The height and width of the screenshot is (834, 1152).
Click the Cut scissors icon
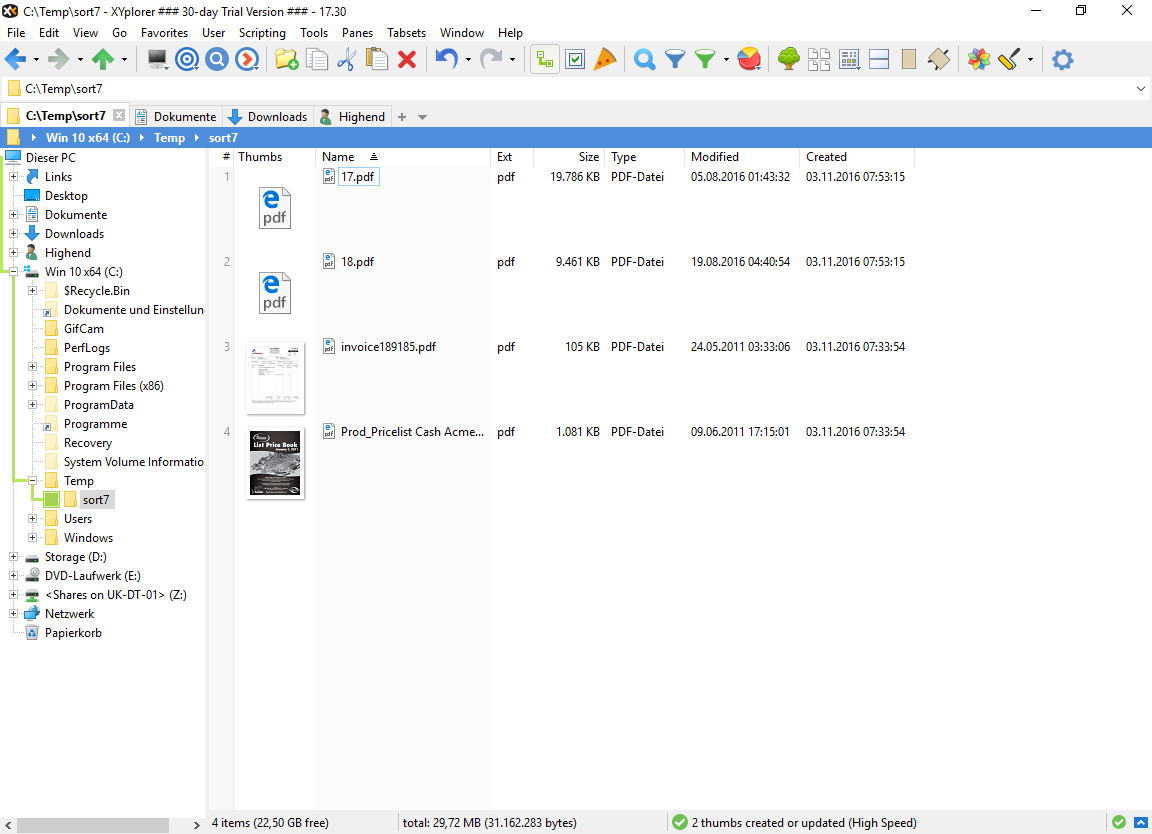pos(346,60)
